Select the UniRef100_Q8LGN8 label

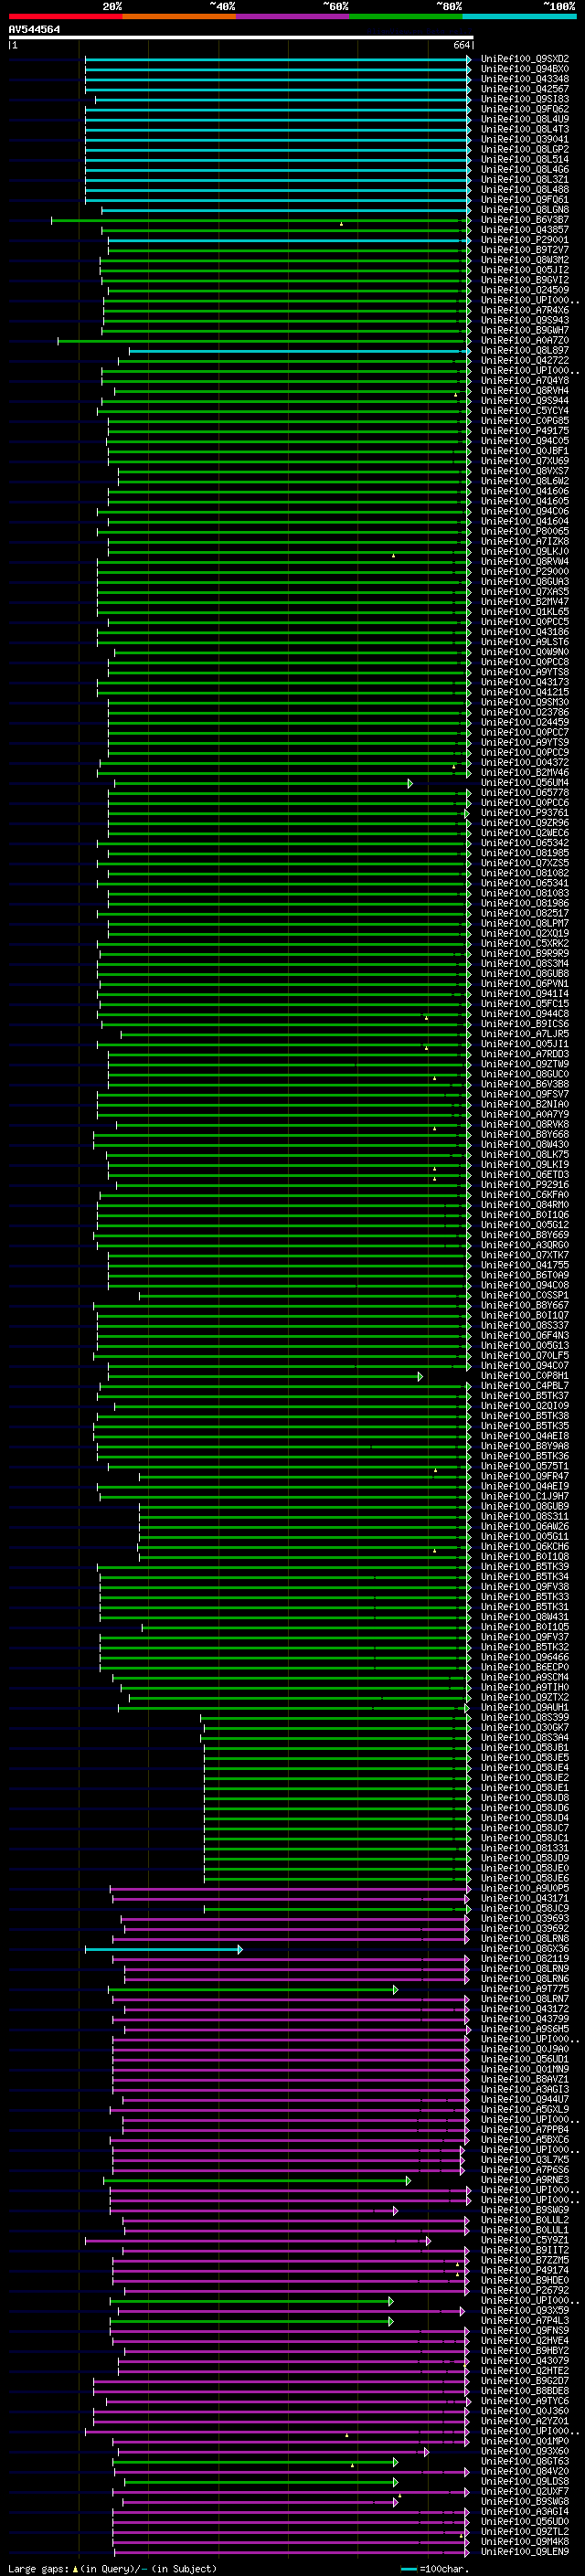tap(525, 210)
